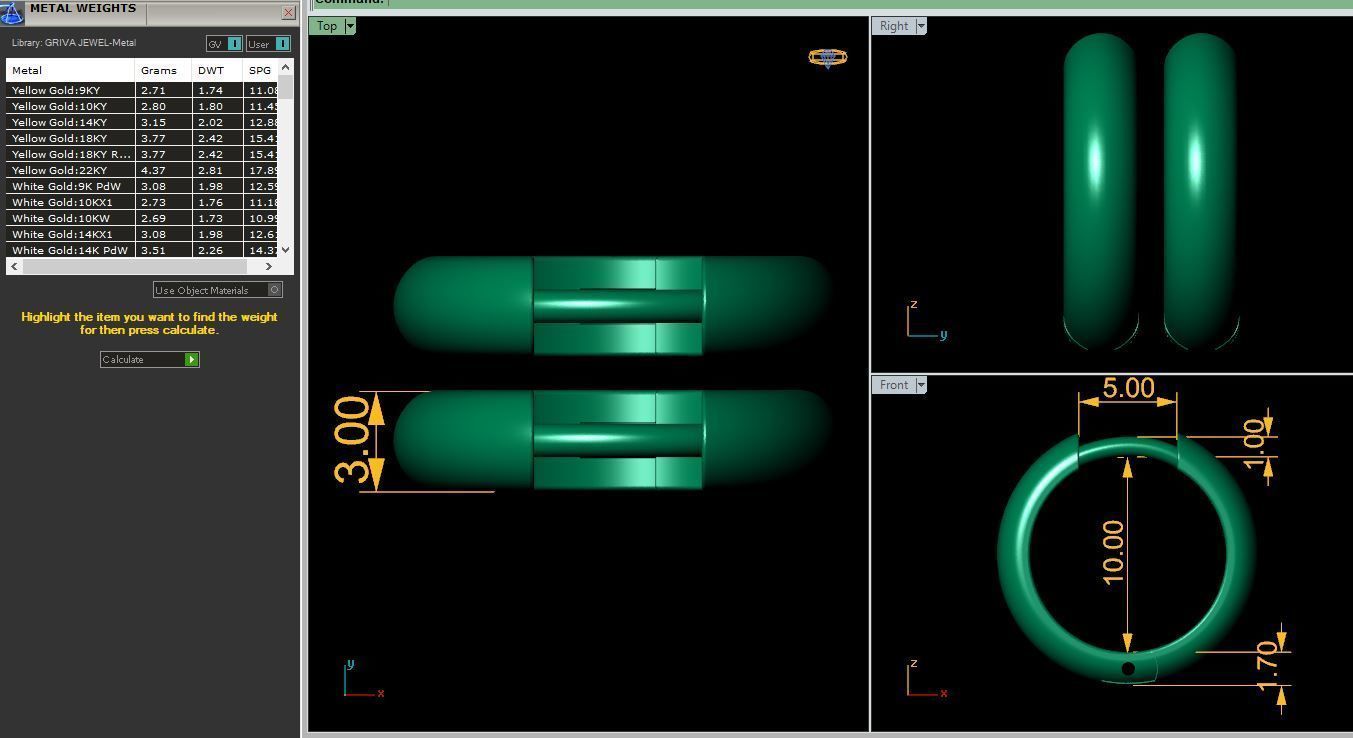The height and width of the screenshot is (738, 1353).
Task: Click the 5.00 dimension in Front viewport
Action: point(1128,388)
